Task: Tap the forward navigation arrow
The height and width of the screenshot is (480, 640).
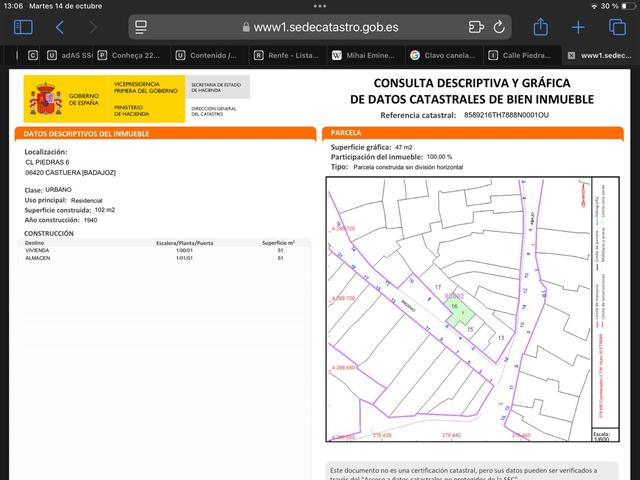Action: click(x=93, y=27)
